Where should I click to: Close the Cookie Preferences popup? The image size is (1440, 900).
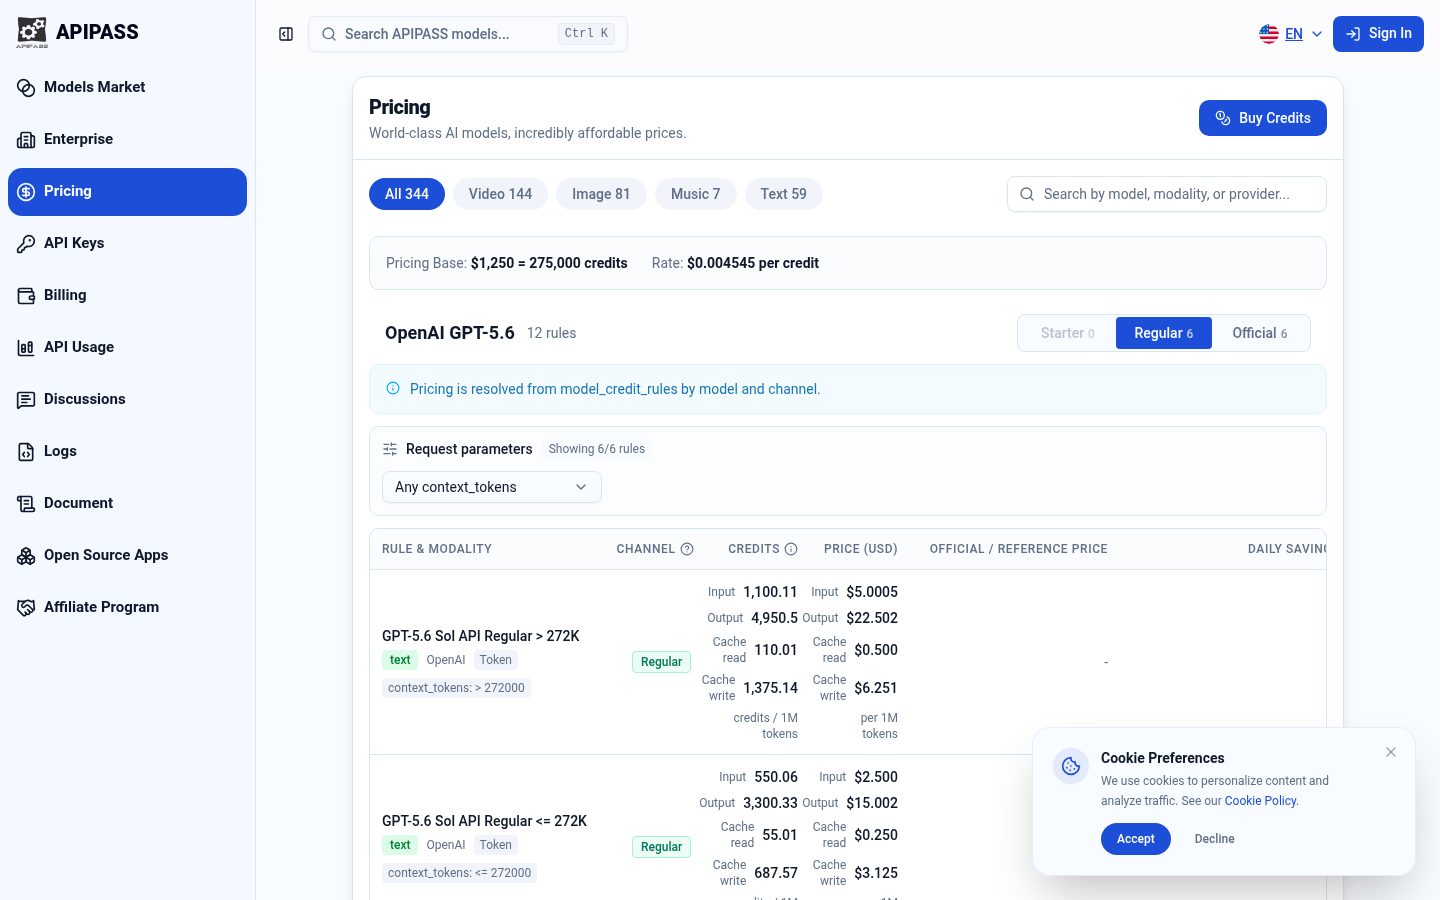pyautogui.click(x=1391, y=752)
